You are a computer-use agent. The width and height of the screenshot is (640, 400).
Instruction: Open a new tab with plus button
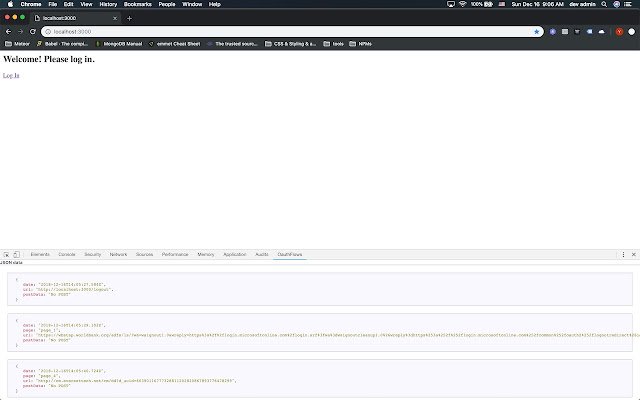point(129,18)
